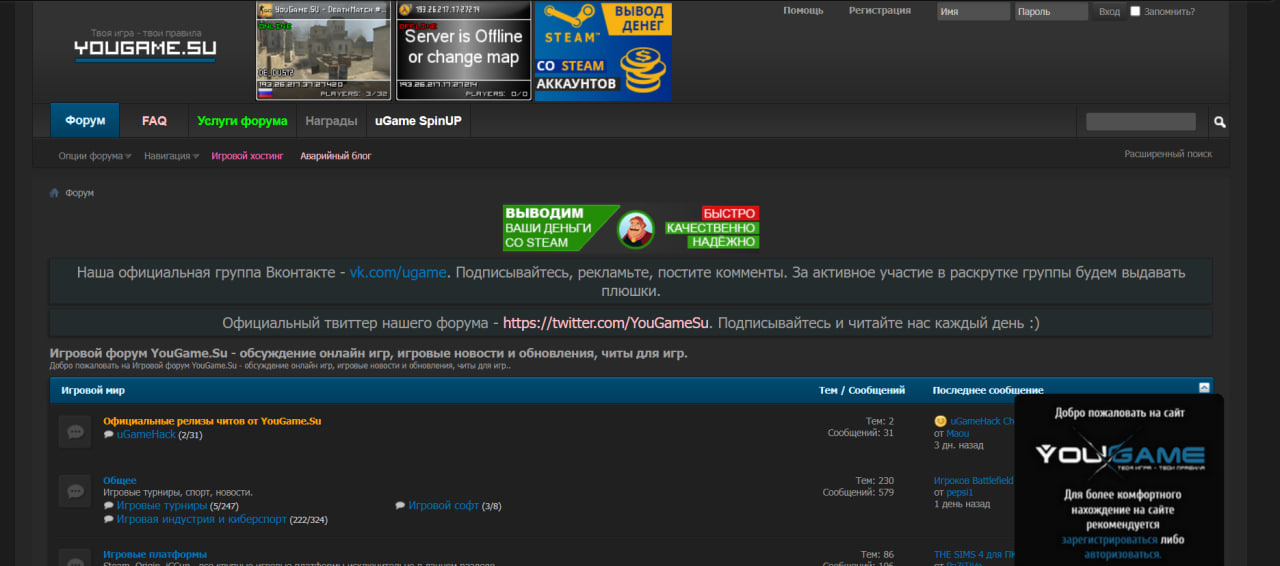
Task: Open Аварийный блог menu link
Action: point(335,156)
